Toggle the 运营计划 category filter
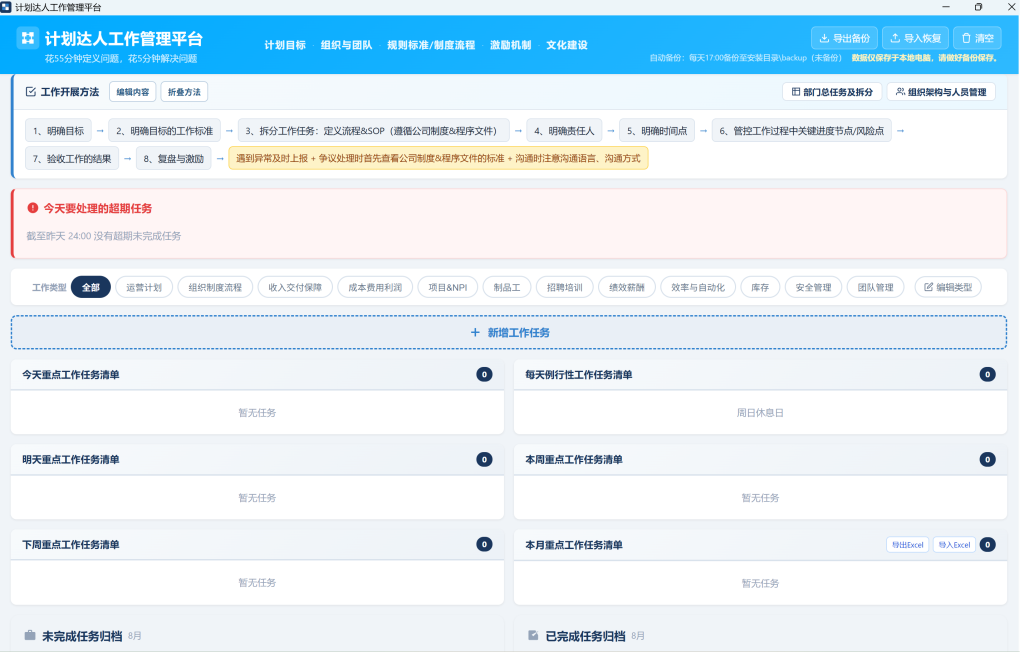This screenshot has height=652, width=1024. (x=144, y=288)
